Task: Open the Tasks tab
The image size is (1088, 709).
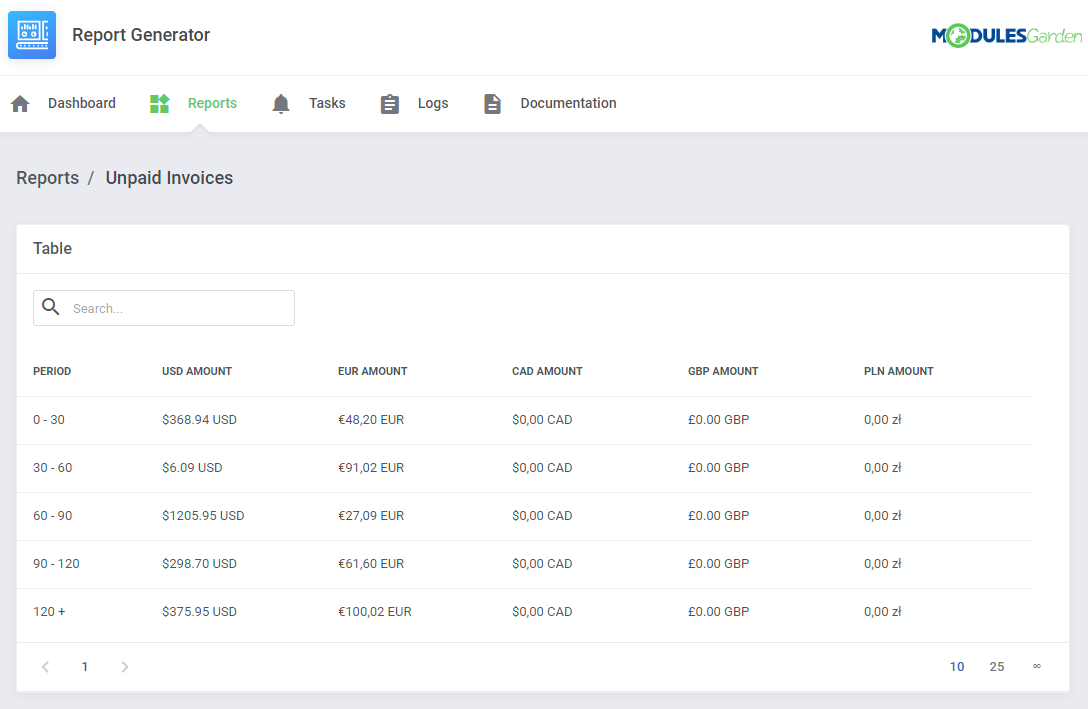Action: click(327, 103)
